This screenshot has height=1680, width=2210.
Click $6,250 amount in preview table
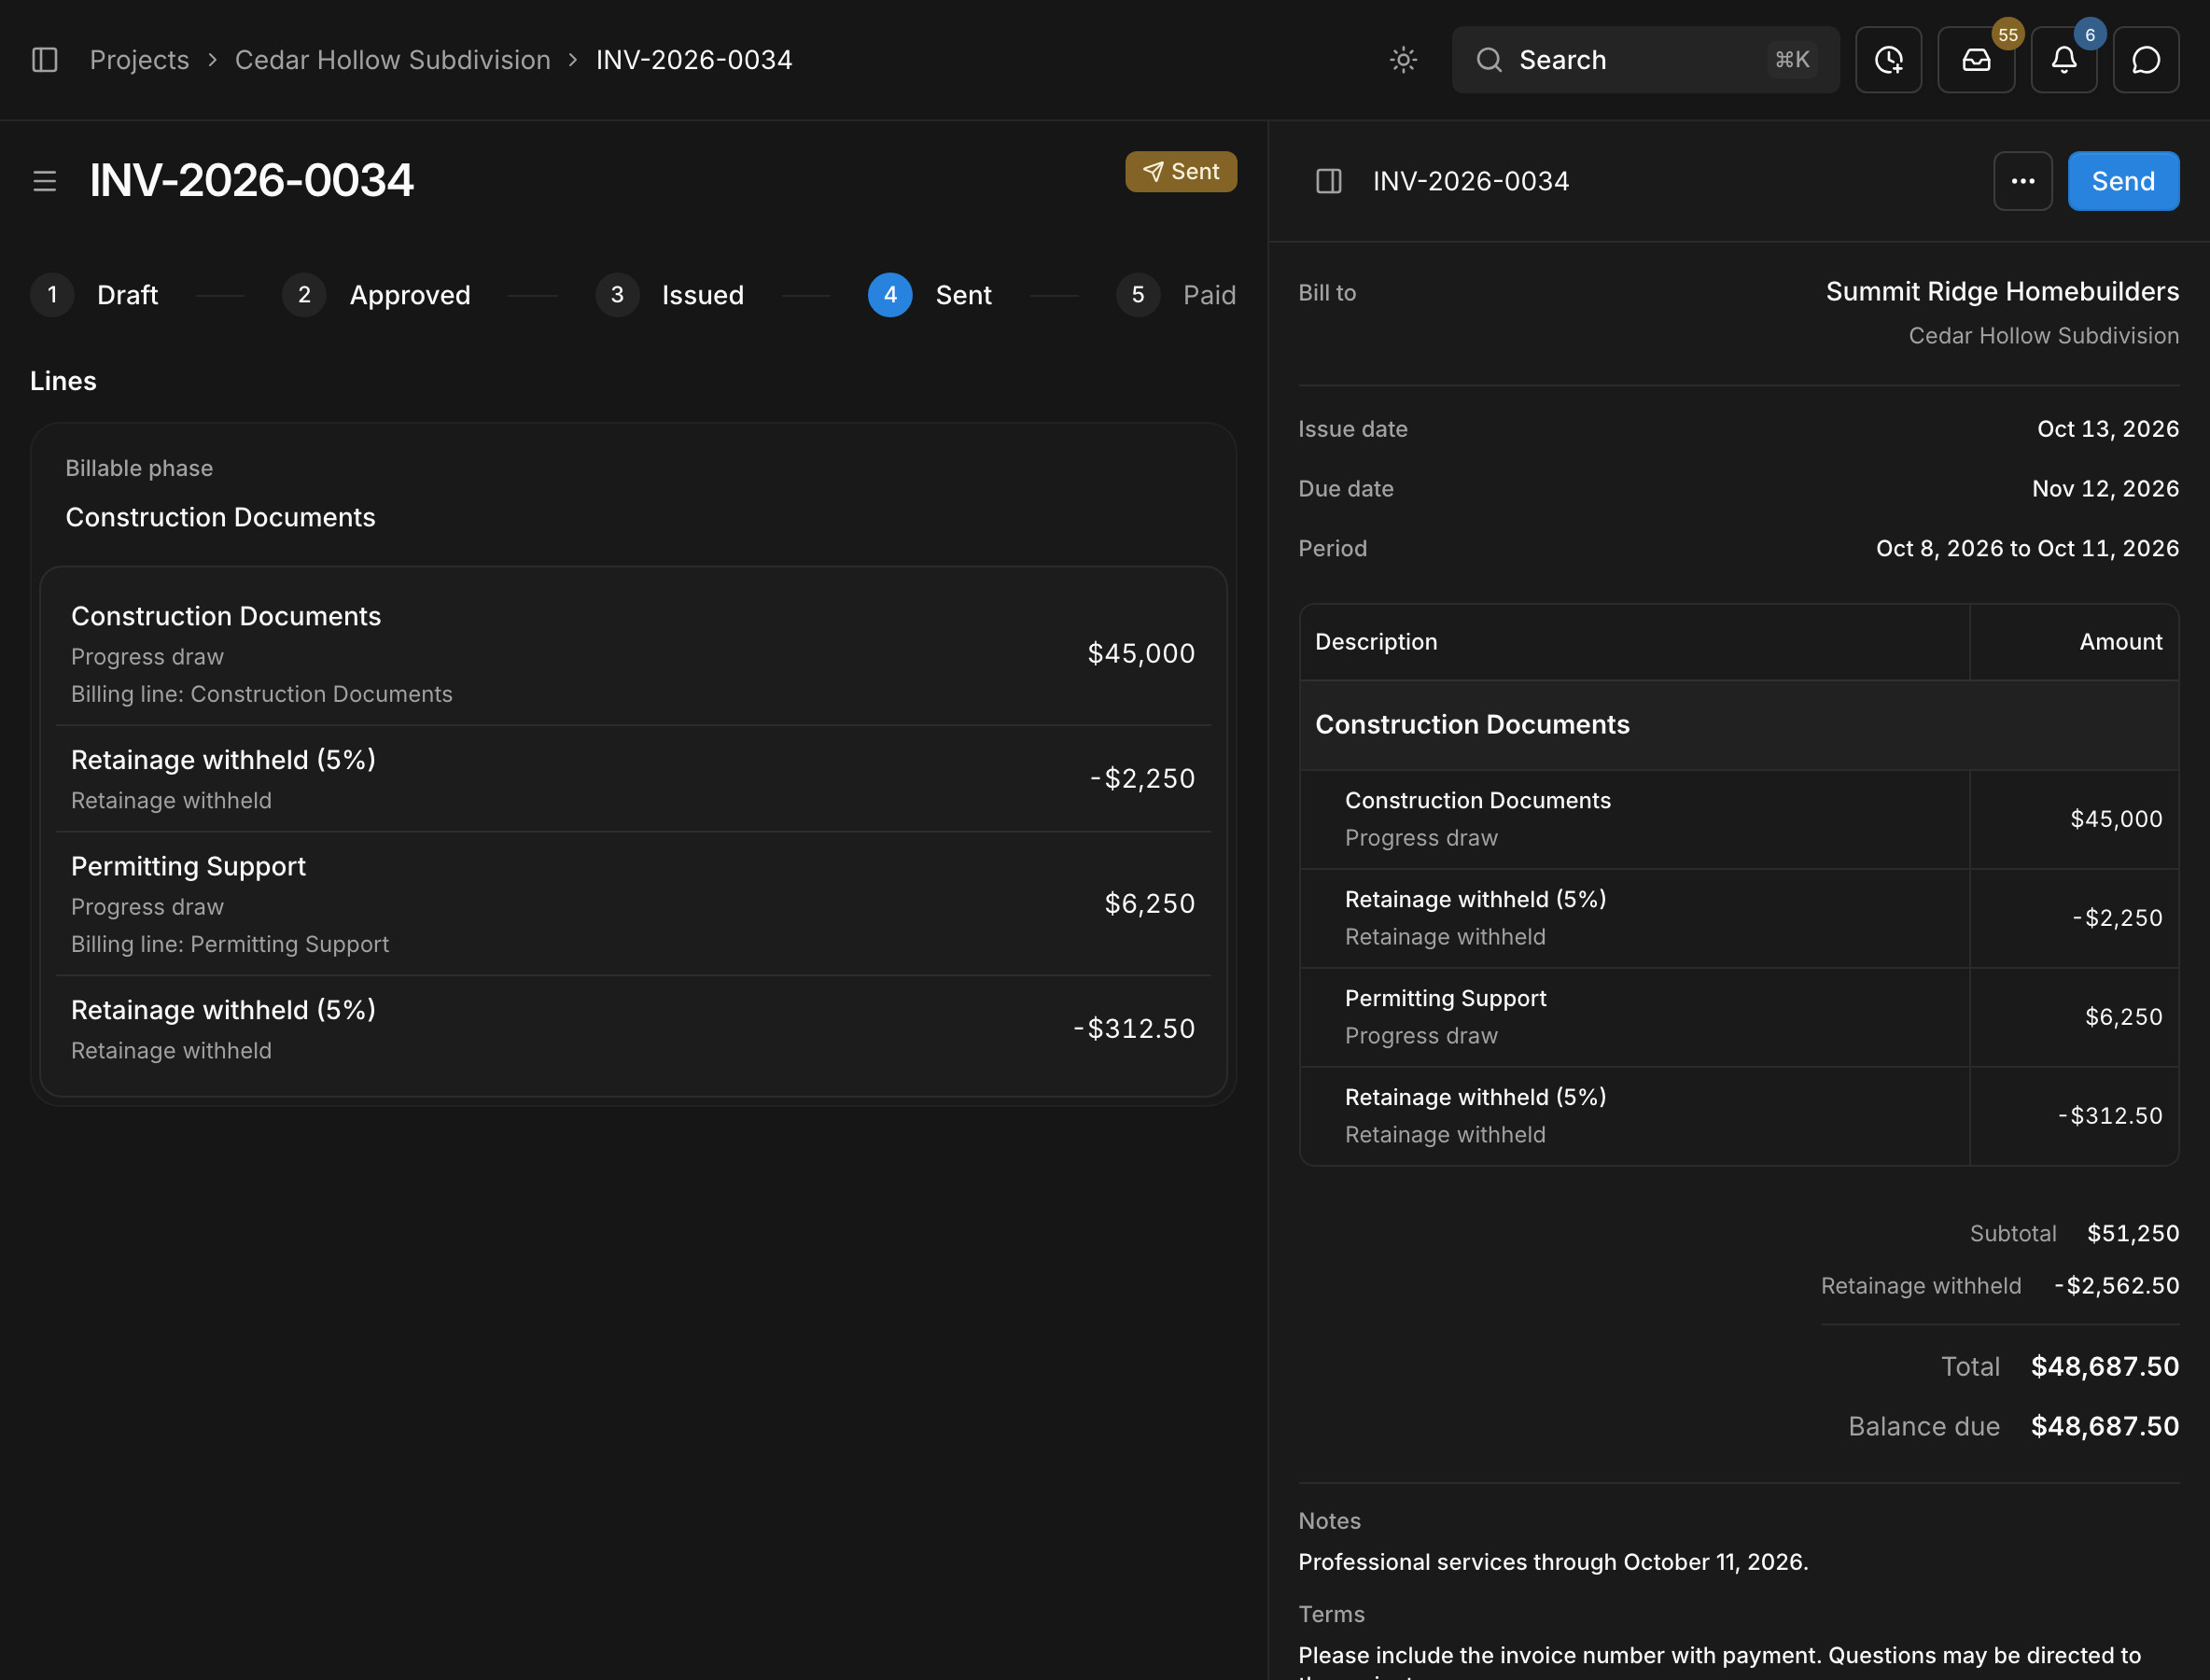(2123, 1017)
